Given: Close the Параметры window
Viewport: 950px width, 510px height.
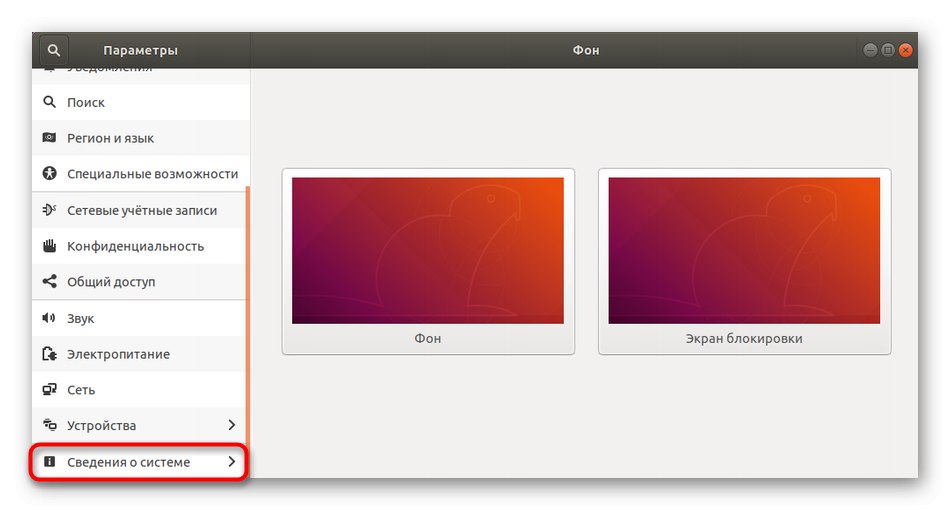Looking at the screenshot, I should click(x=905, y=50).
